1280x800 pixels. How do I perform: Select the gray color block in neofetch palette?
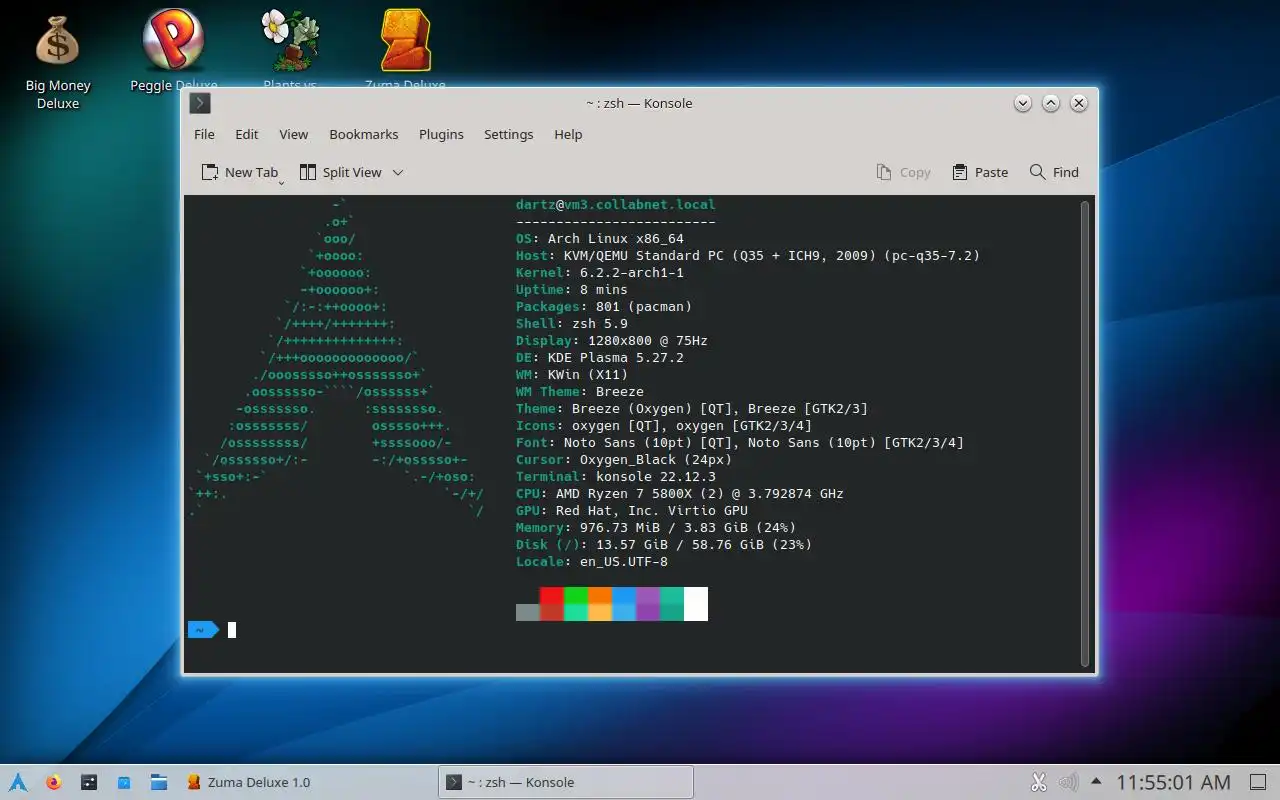point(528,612)
